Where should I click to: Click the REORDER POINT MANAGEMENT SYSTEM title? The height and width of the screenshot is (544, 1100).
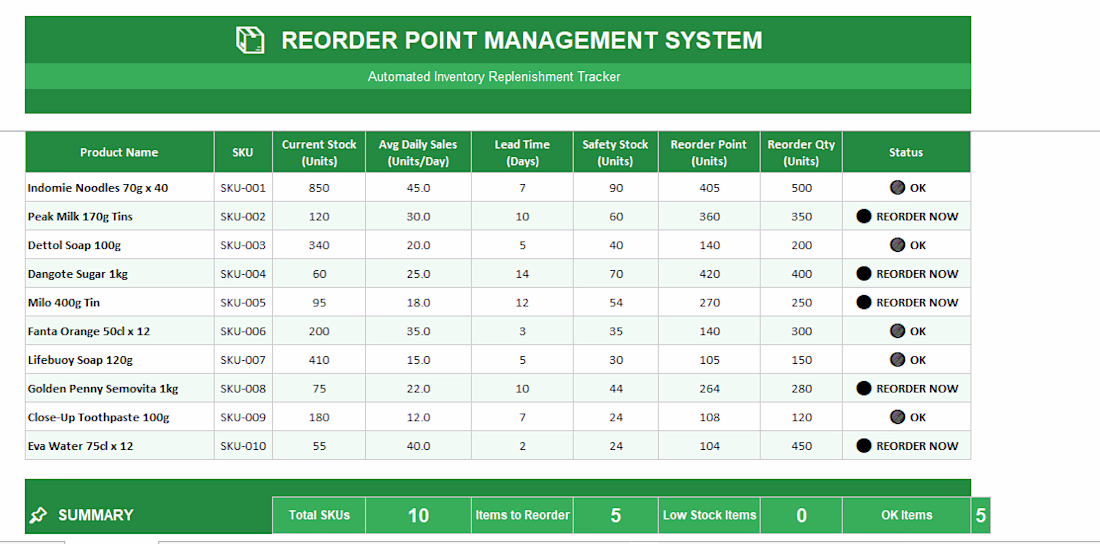(x=521, y=40)
